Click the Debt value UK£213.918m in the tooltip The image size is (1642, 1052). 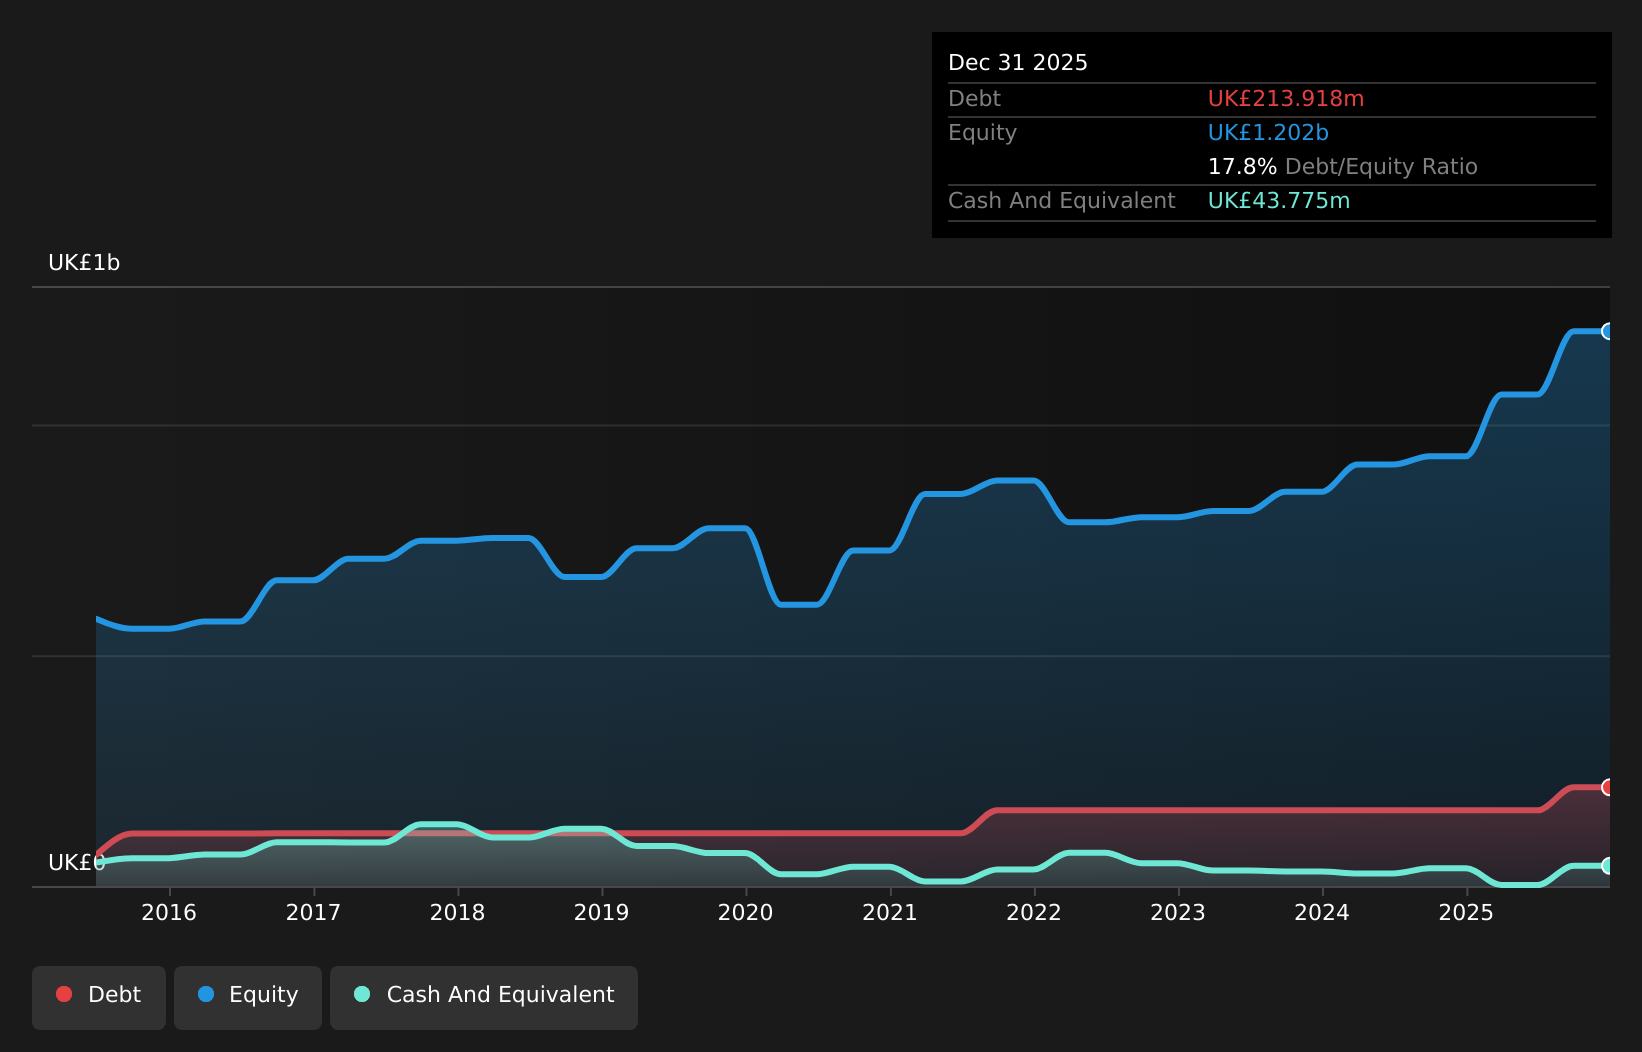click(1285, 99)
